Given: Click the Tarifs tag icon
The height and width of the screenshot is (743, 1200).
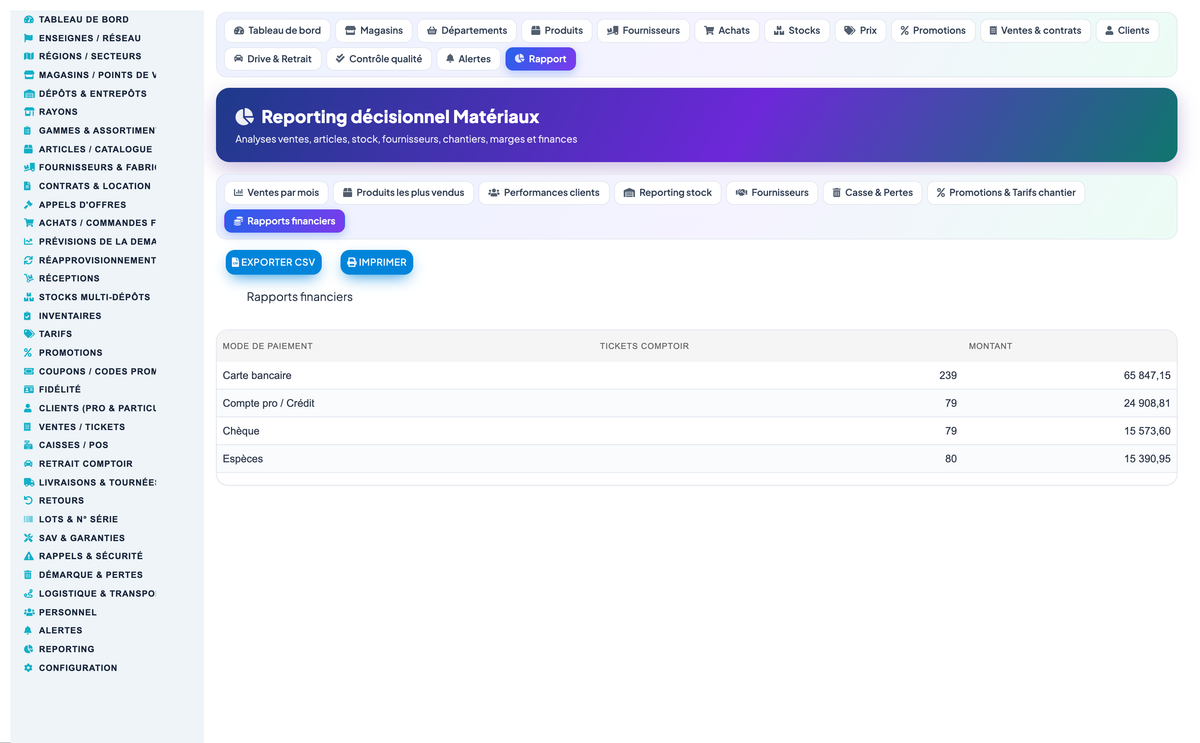Looking at the screenshot, I should coord(28,334).
